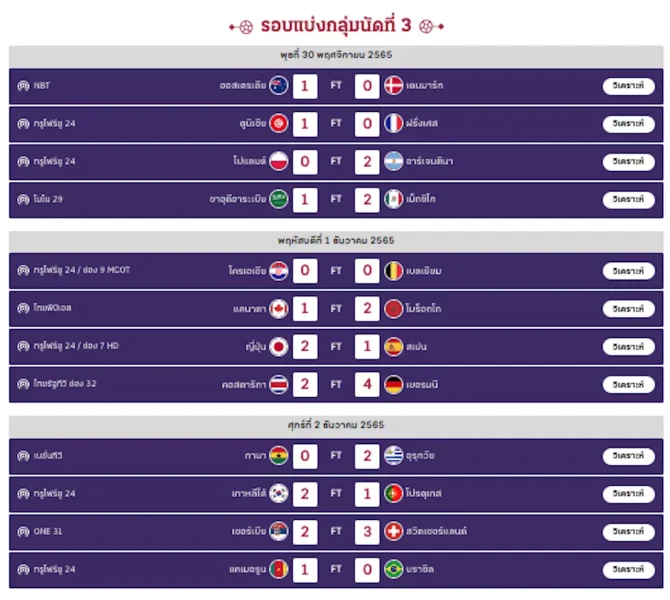
Task: Open analysis button for Poland vs Argentina
Action: click(629, 161)
